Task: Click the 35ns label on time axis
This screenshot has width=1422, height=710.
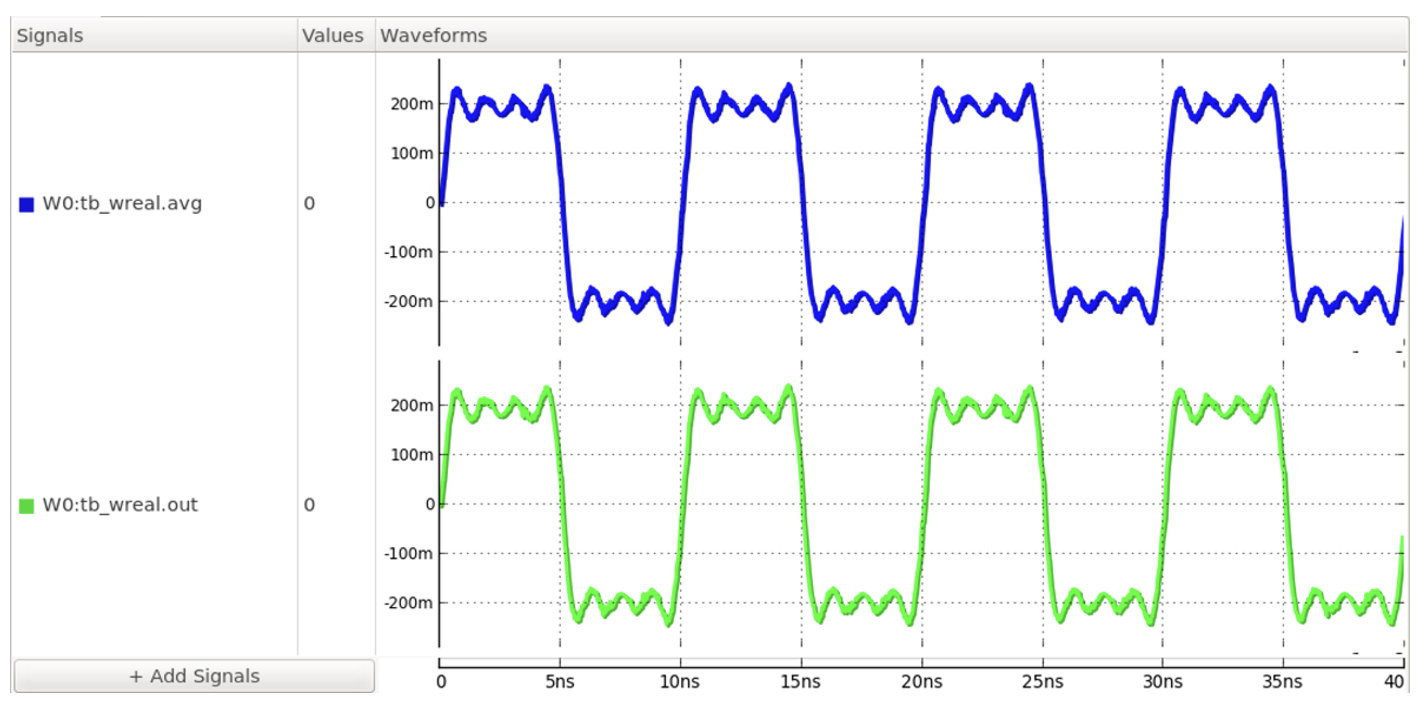Action: click(x=1283, y=682)
